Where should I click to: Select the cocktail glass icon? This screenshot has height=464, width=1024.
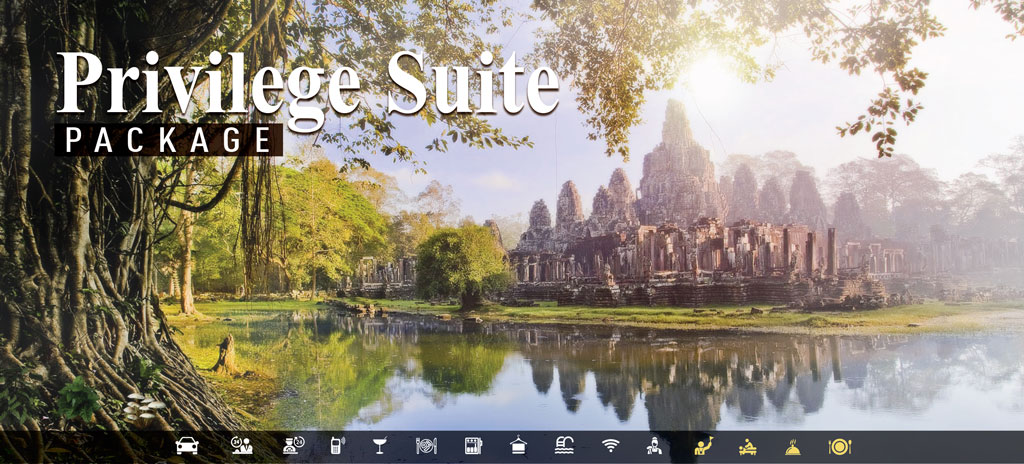[379, 446]
